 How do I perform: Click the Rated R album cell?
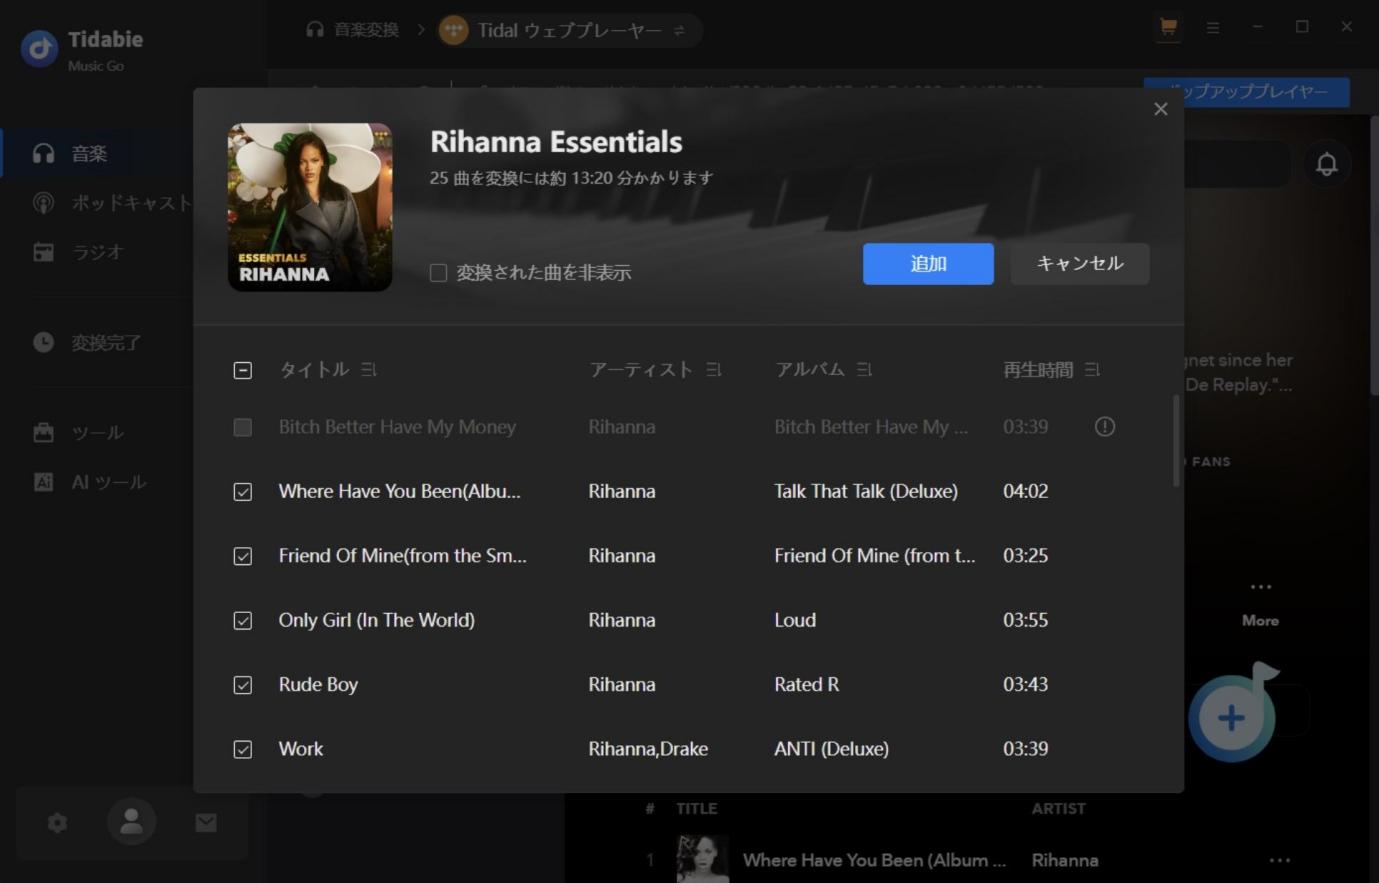tap(806, 685)
